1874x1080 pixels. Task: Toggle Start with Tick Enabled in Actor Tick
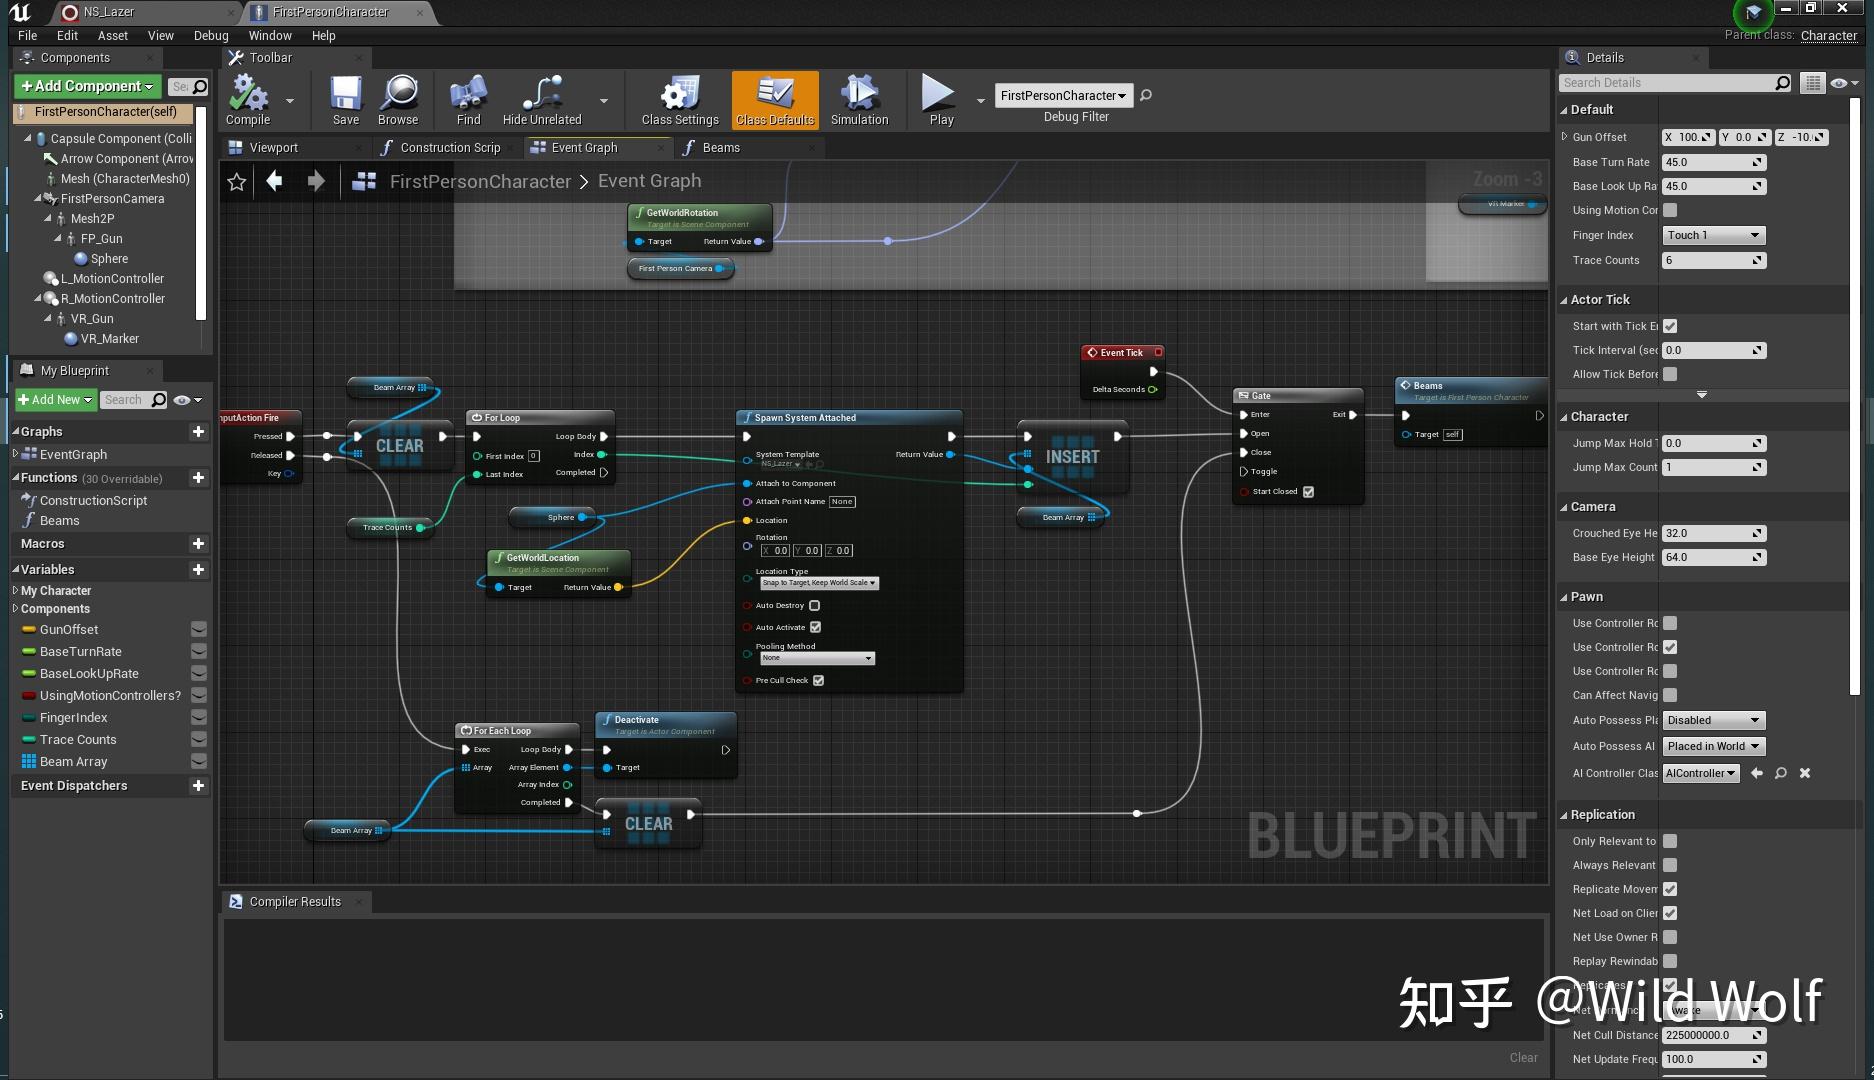click(1670, 325)
